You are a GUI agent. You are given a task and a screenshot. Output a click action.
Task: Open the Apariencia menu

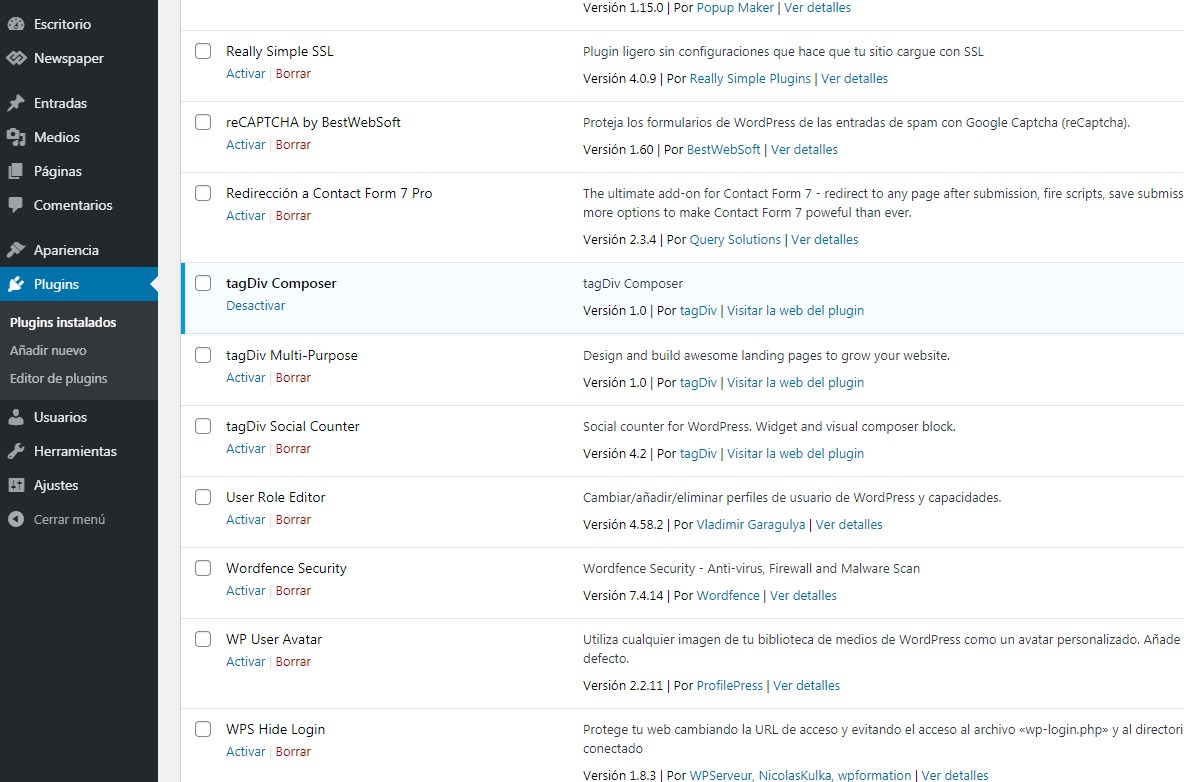(x=79, y=250)
